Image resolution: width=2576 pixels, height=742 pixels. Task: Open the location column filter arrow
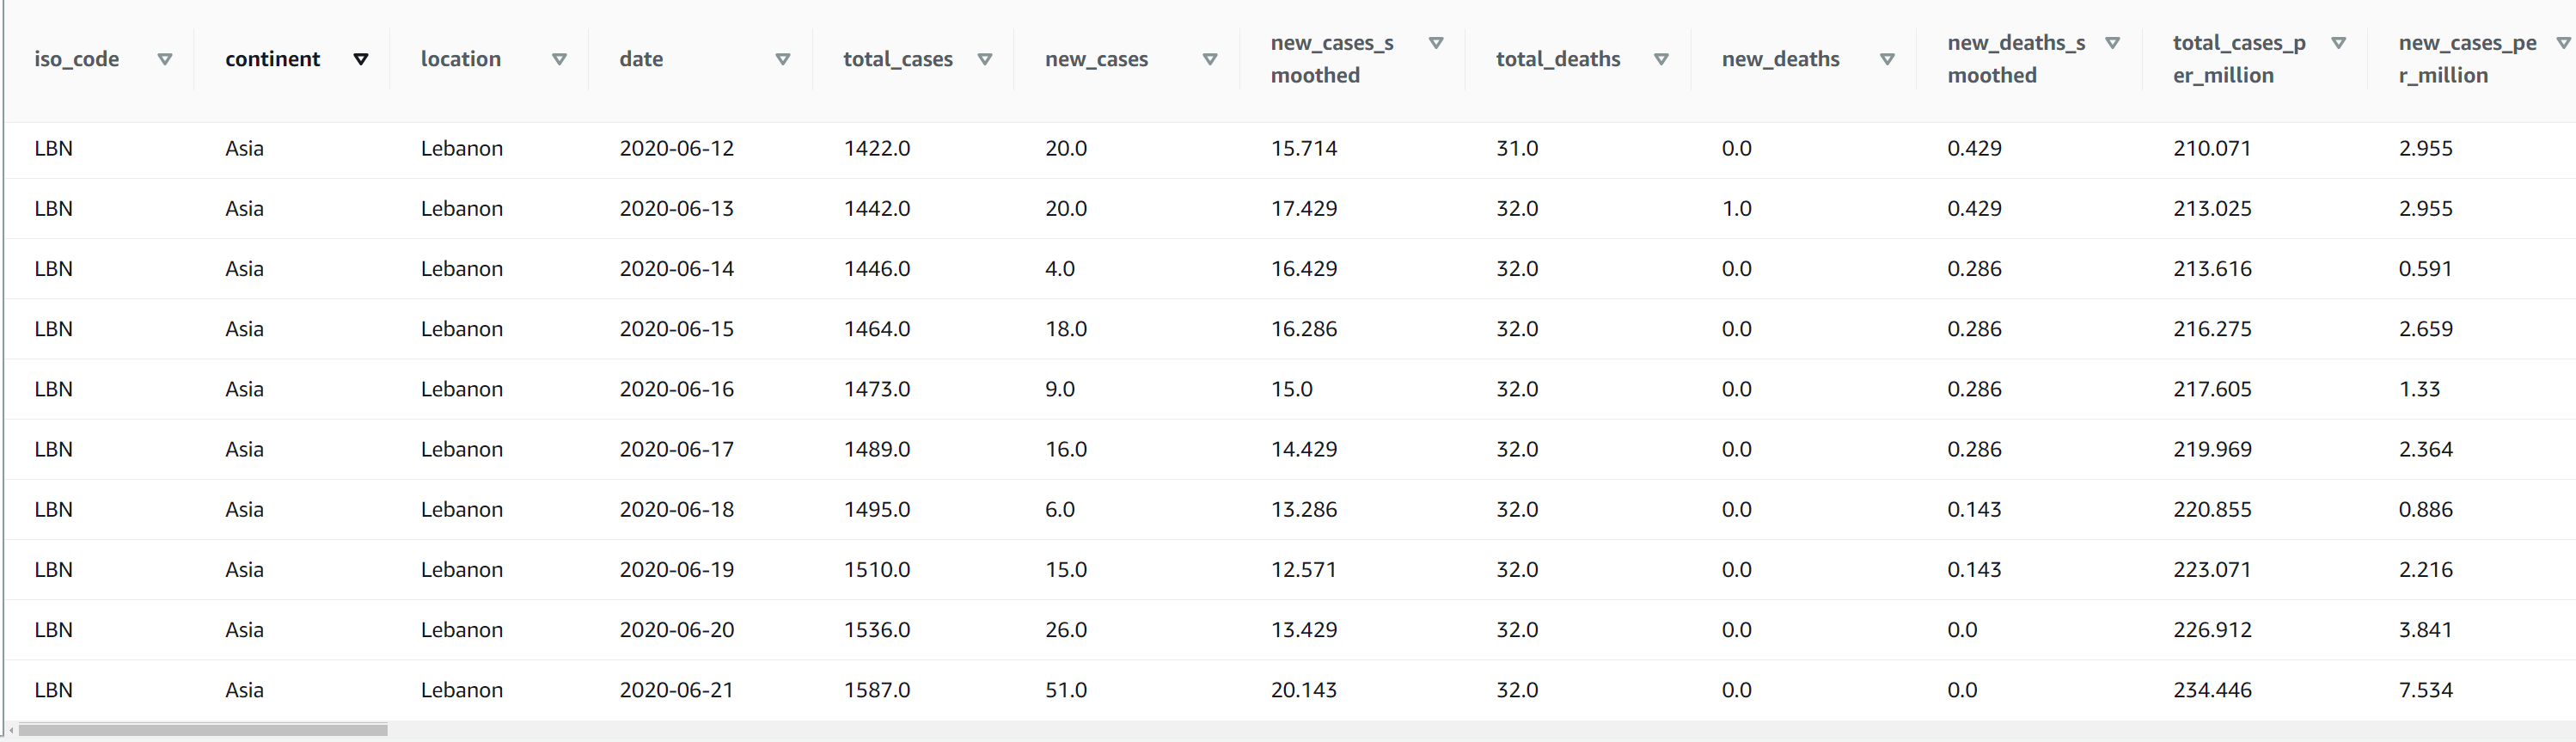point(560,59)
